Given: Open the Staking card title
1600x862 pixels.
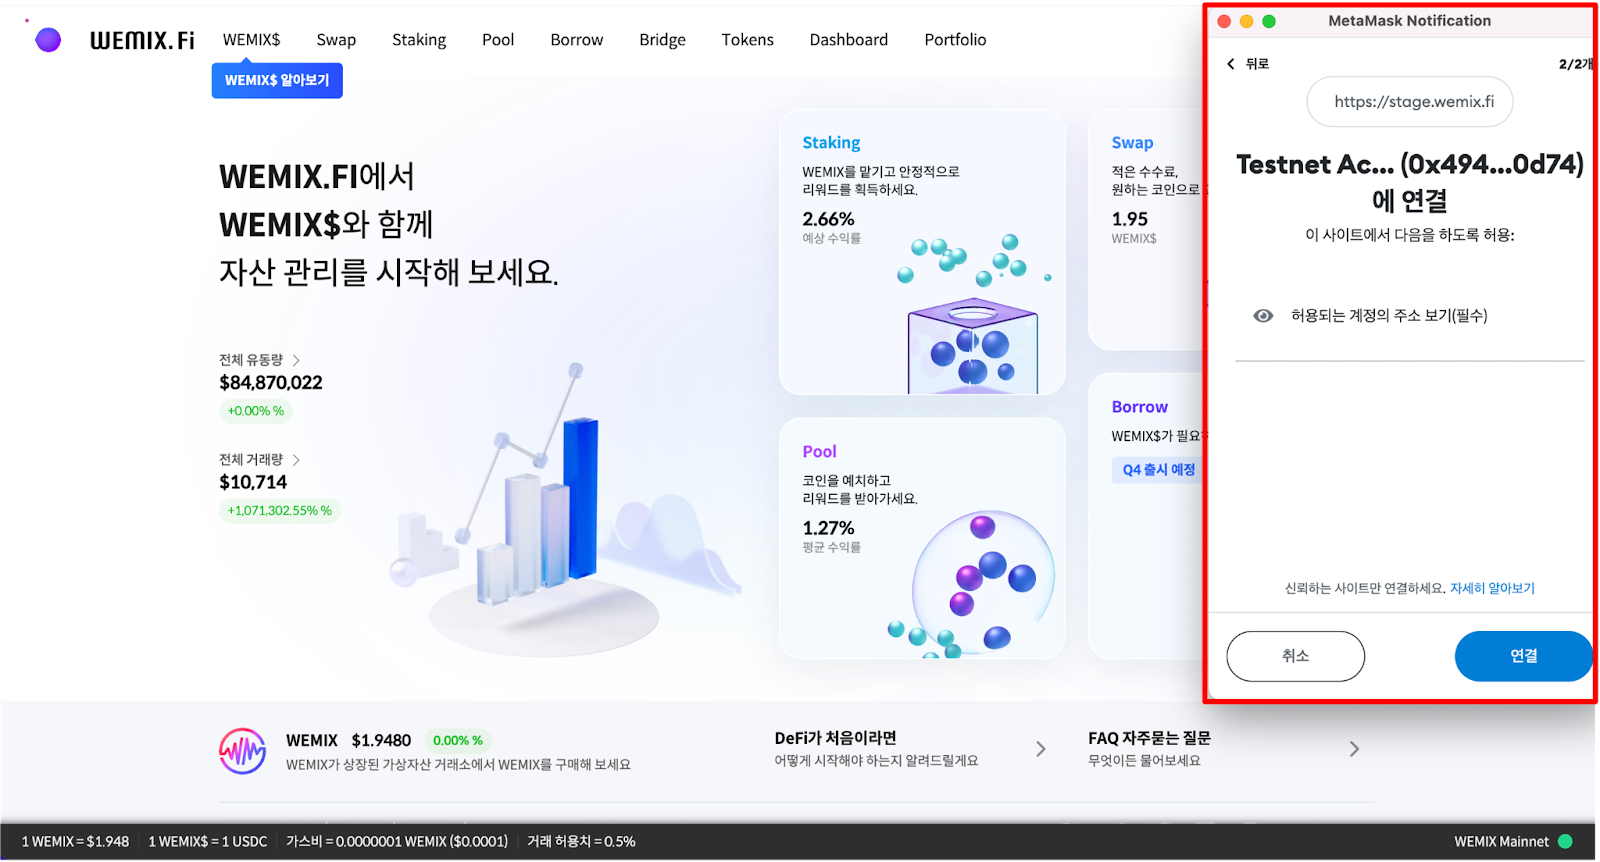Looking at the screenshot, I should [x=831, y=143].
